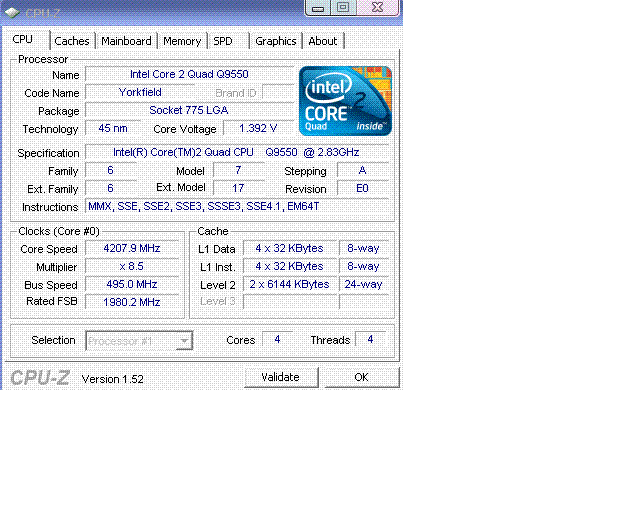
Task: Click the L1 Inst. associativity 8-way
Action: [363, 267]
